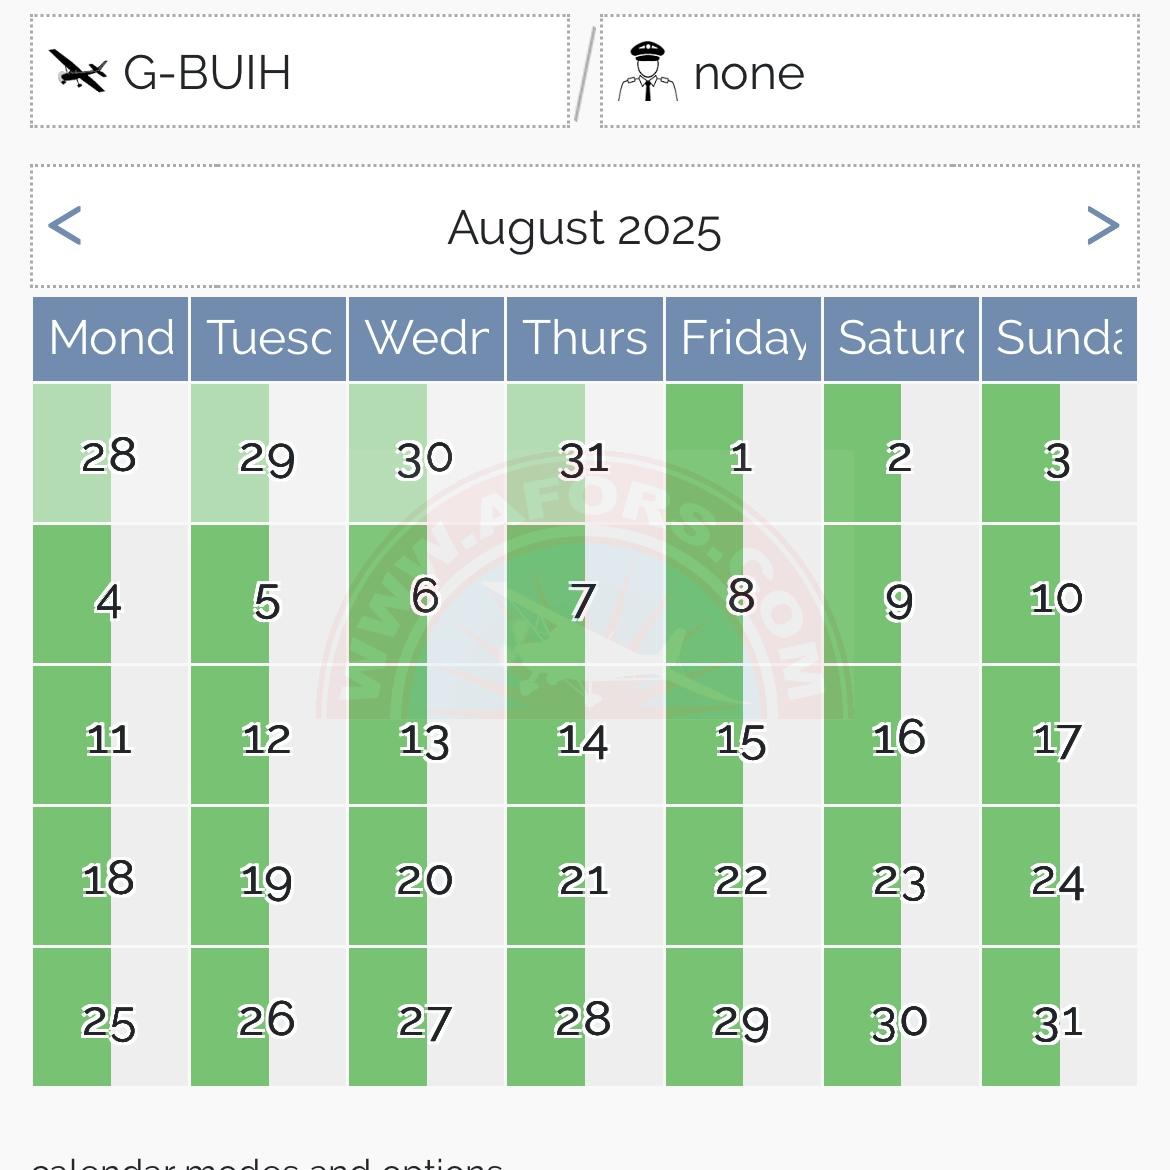Click the calendar modes and options text
The width and height of the screenshot is (1170, 1170).
267,1162
